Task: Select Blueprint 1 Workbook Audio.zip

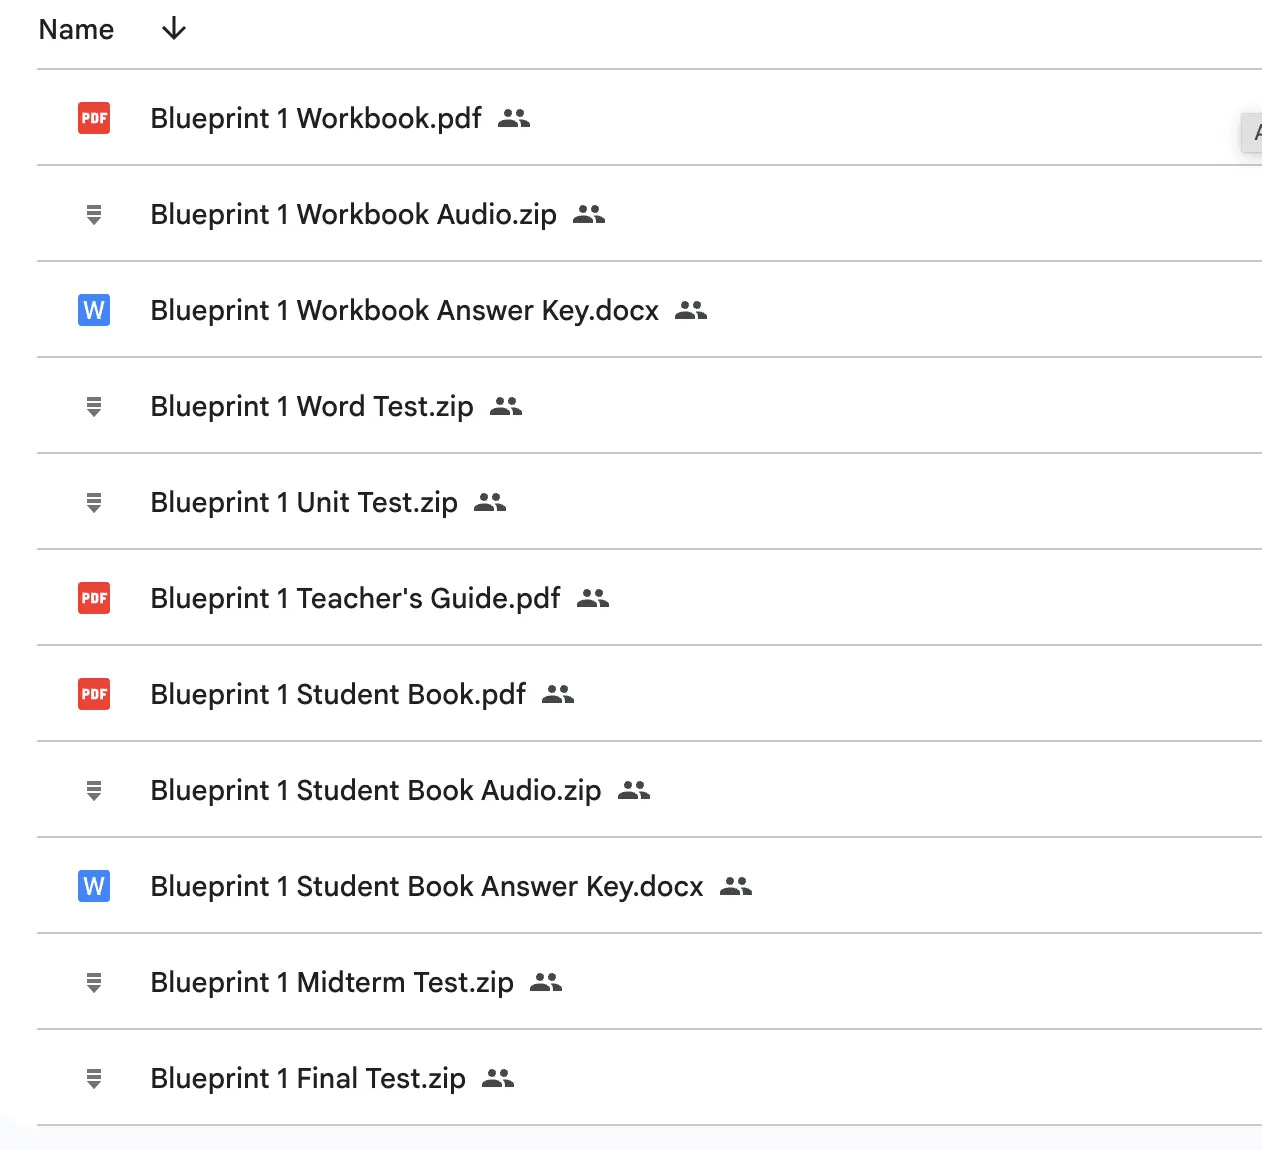Action: 353,214
